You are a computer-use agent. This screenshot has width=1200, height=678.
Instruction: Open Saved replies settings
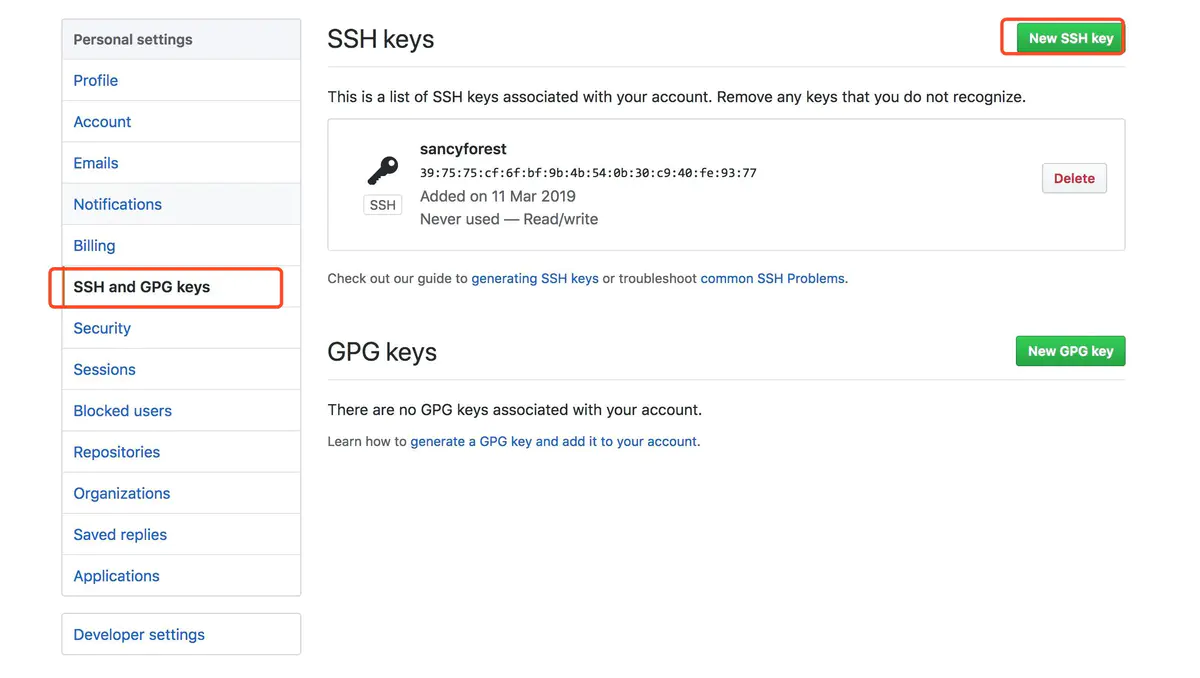[x=120, y=535]
